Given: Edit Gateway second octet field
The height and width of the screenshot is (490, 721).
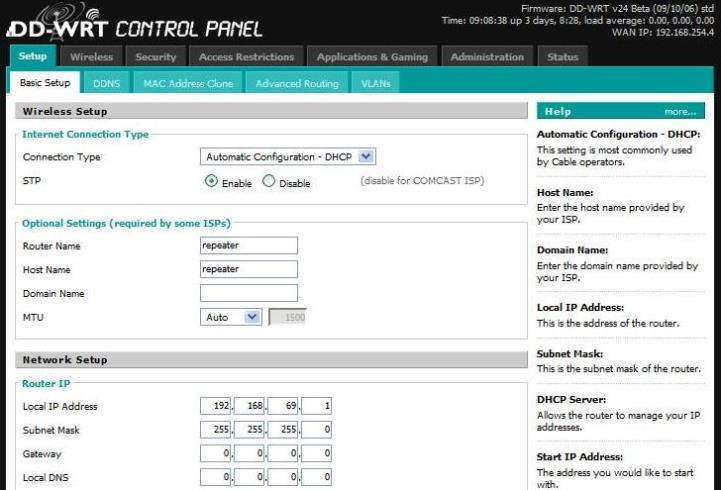Looking at the screenshot, I should point(249,454).
